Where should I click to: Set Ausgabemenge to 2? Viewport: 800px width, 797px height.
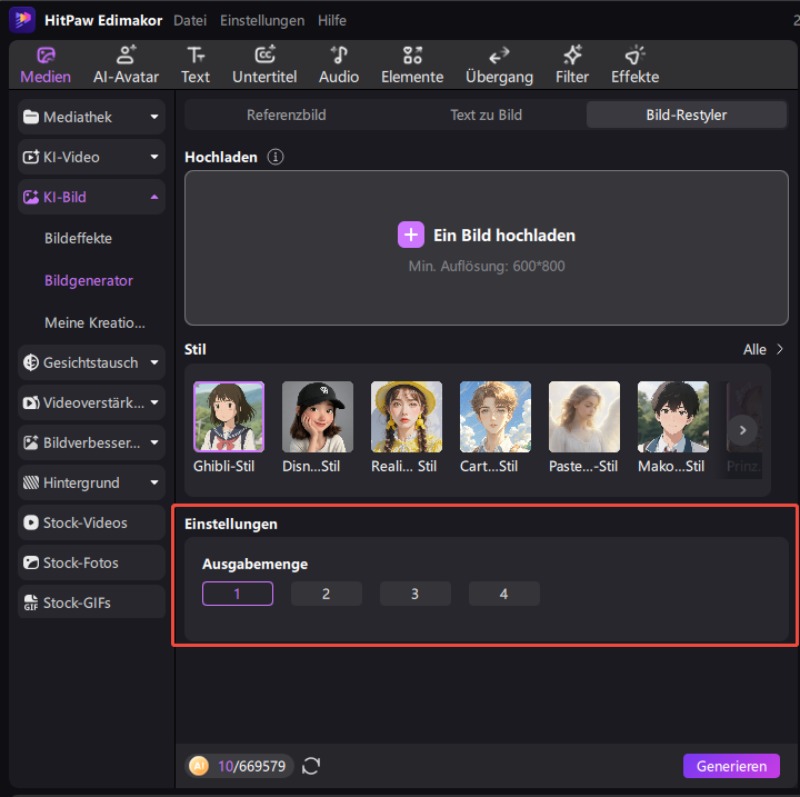pos(326,594)
